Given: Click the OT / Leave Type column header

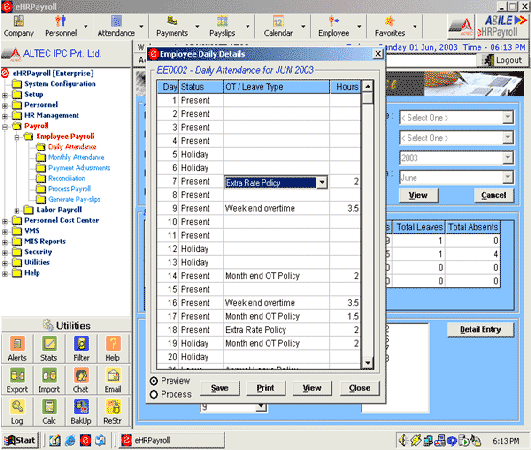Looking at the screenshot, I should coord(276,87).
